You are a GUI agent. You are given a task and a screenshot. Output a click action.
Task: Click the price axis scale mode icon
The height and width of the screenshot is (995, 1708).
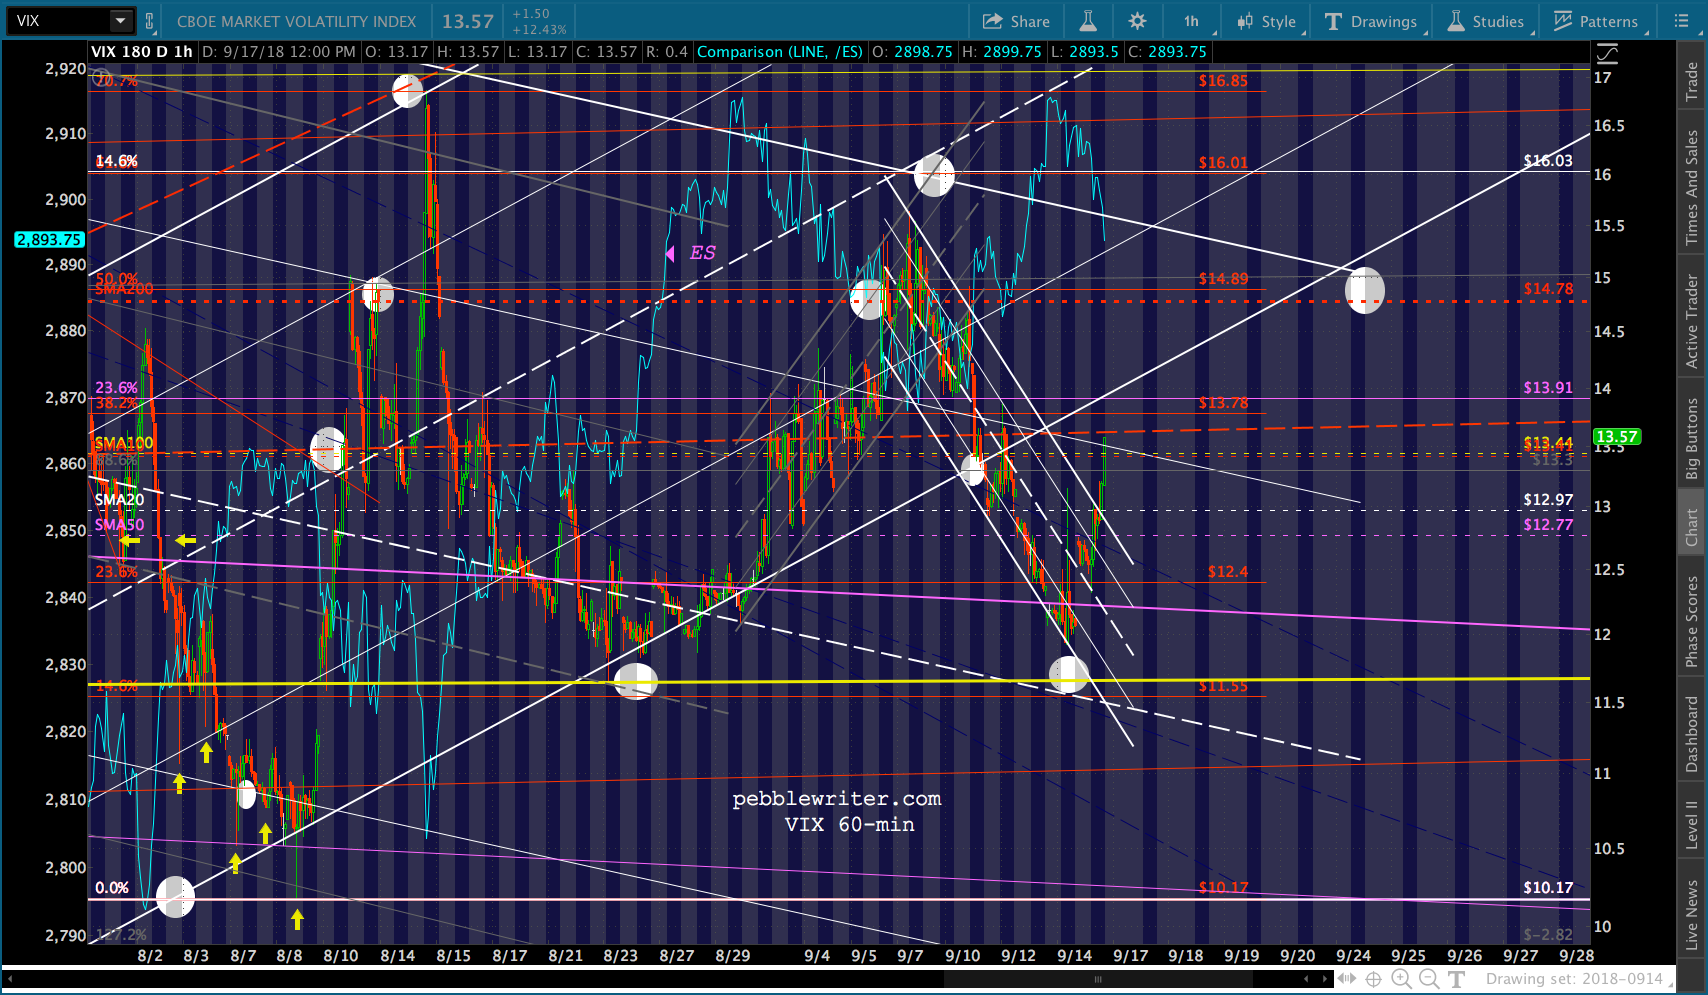[1606, 53]
